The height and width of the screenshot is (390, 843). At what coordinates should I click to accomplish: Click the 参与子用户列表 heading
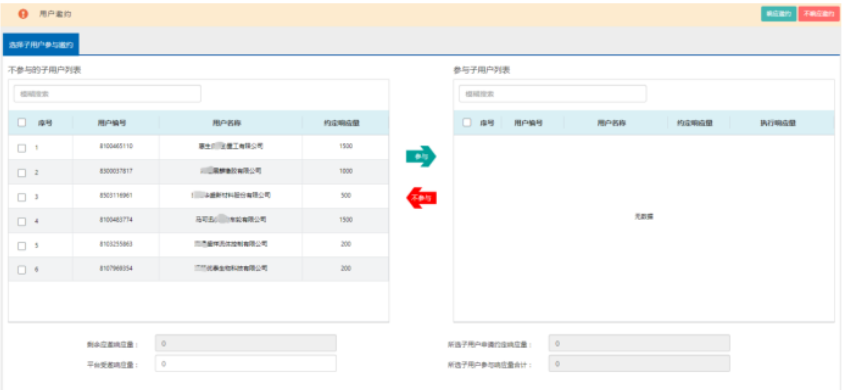pos(482,70)
